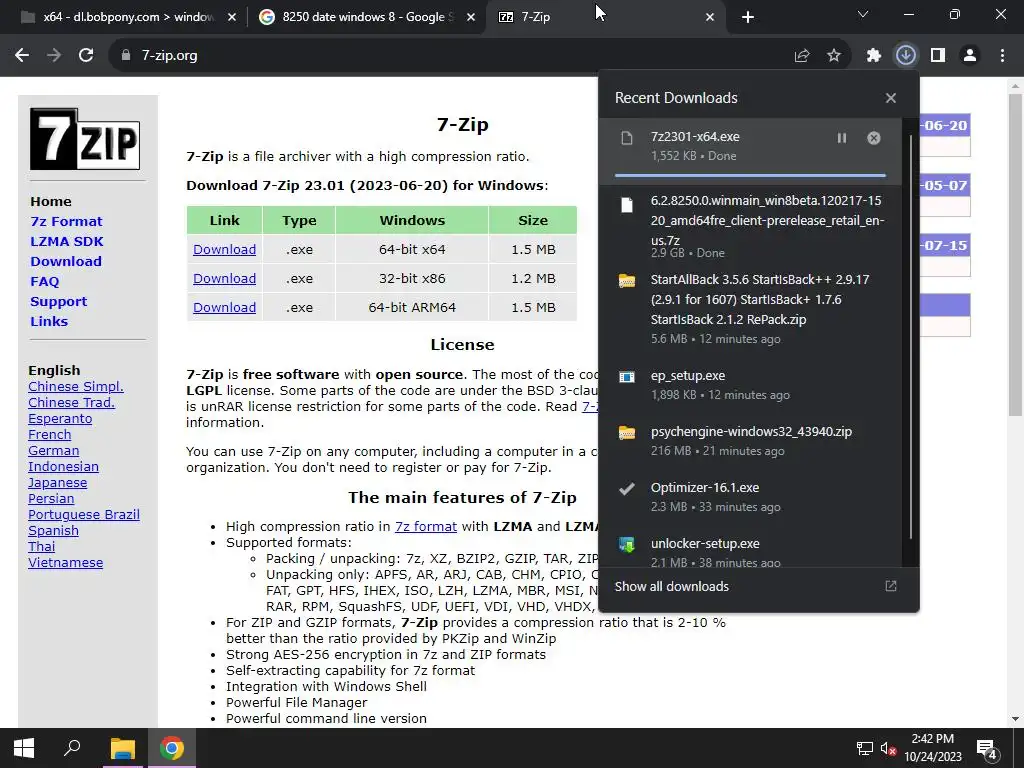This screenshot has width=1024, height=768.
Task: Switch language to Chinese Simpl.
Action: tap(76, 387)
